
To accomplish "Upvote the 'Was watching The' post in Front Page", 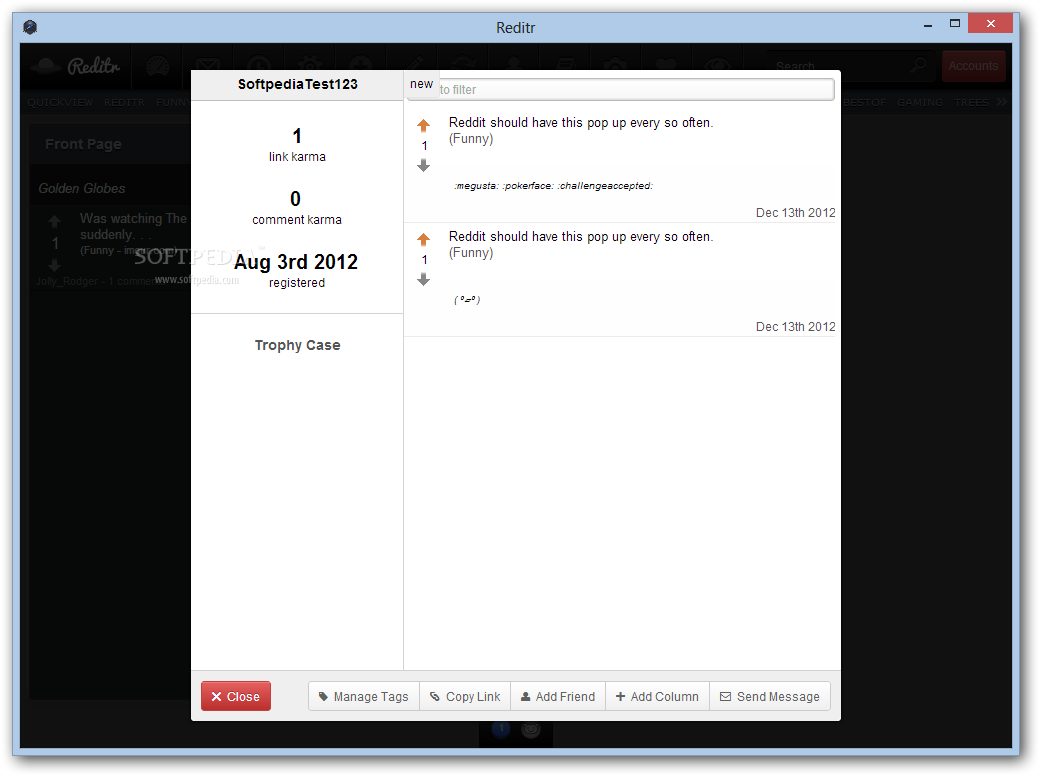I will pos(54,221).
